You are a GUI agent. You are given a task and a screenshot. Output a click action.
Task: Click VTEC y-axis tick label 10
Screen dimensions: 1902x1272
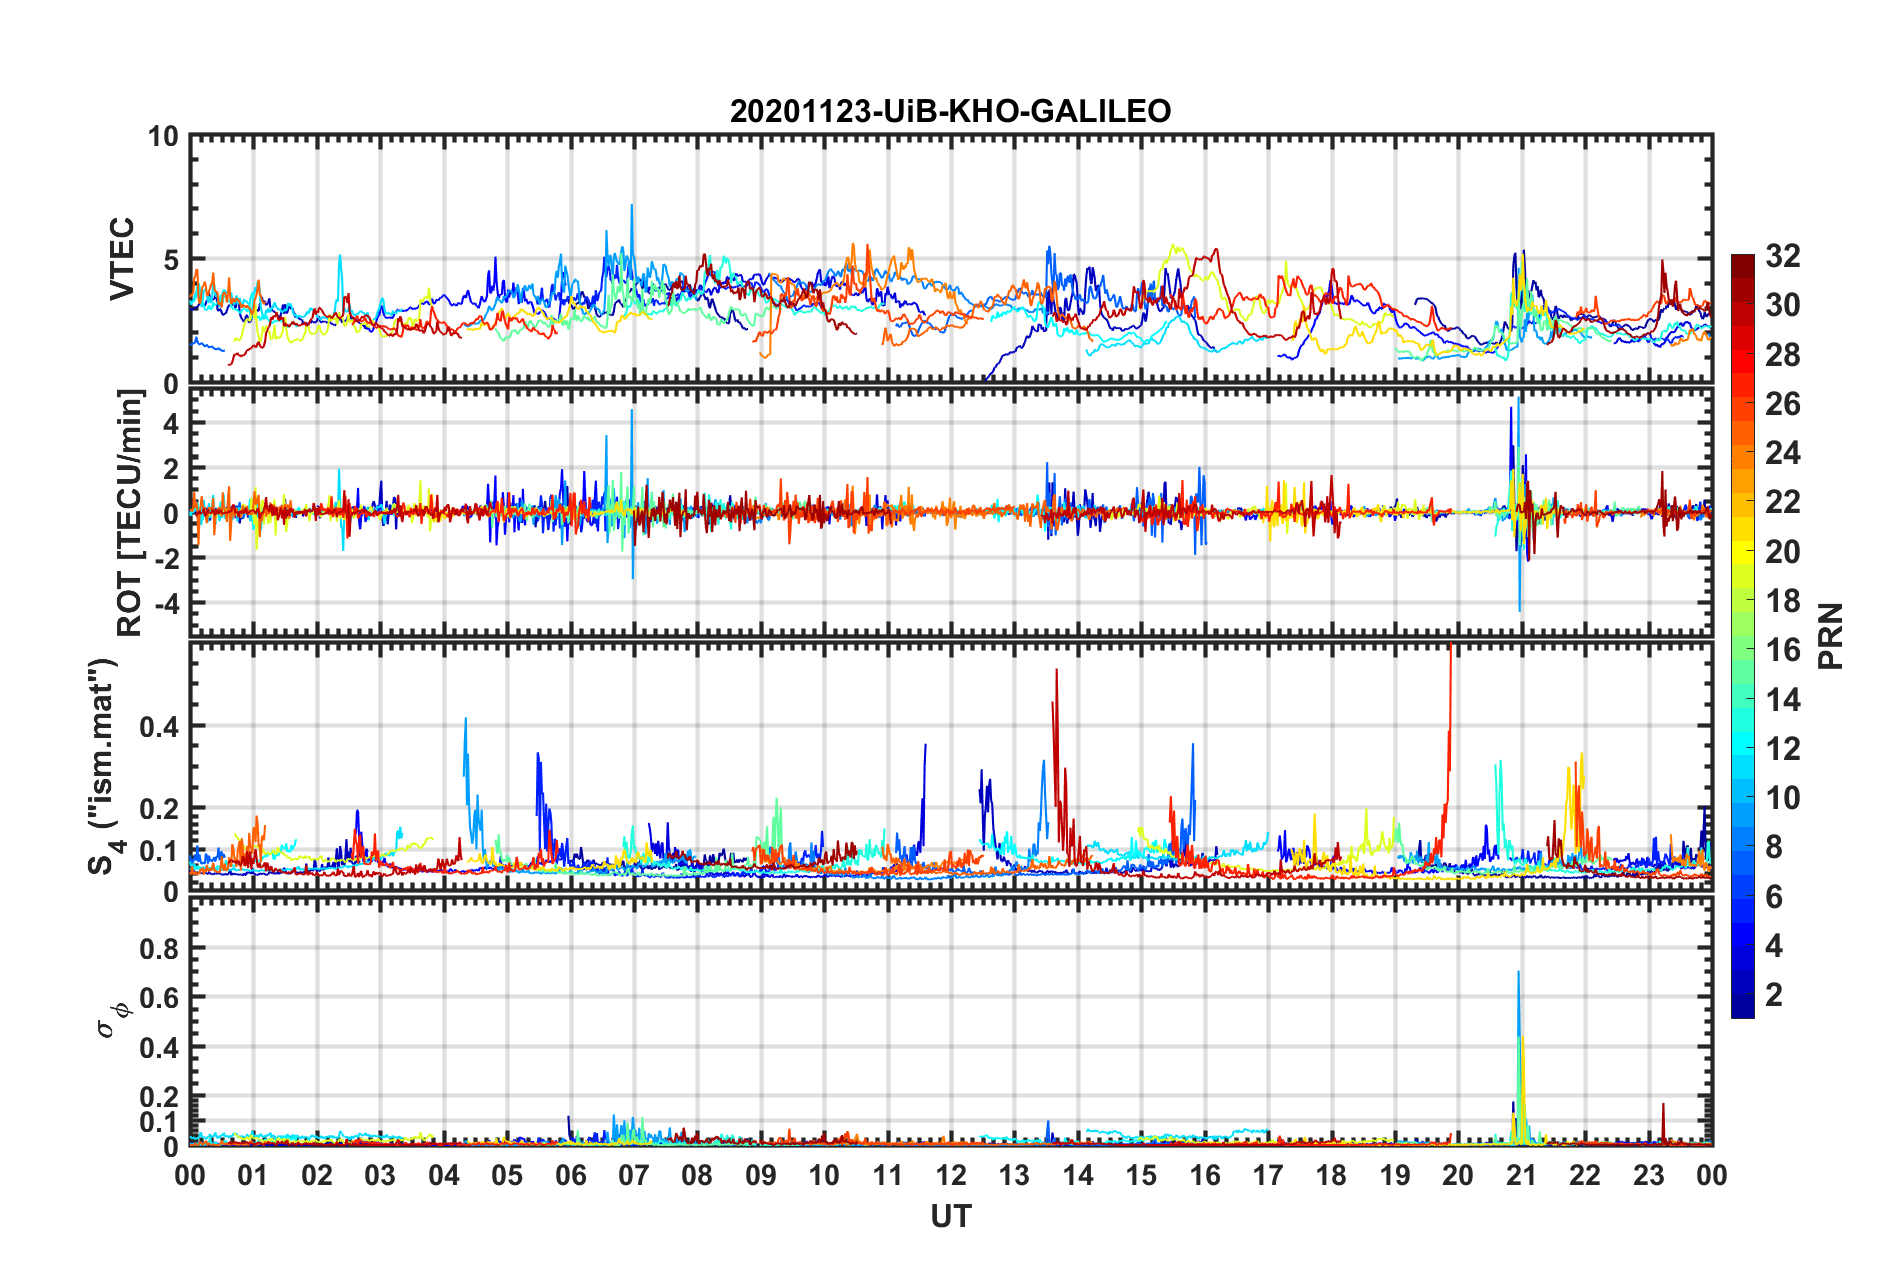click(163, 137)
